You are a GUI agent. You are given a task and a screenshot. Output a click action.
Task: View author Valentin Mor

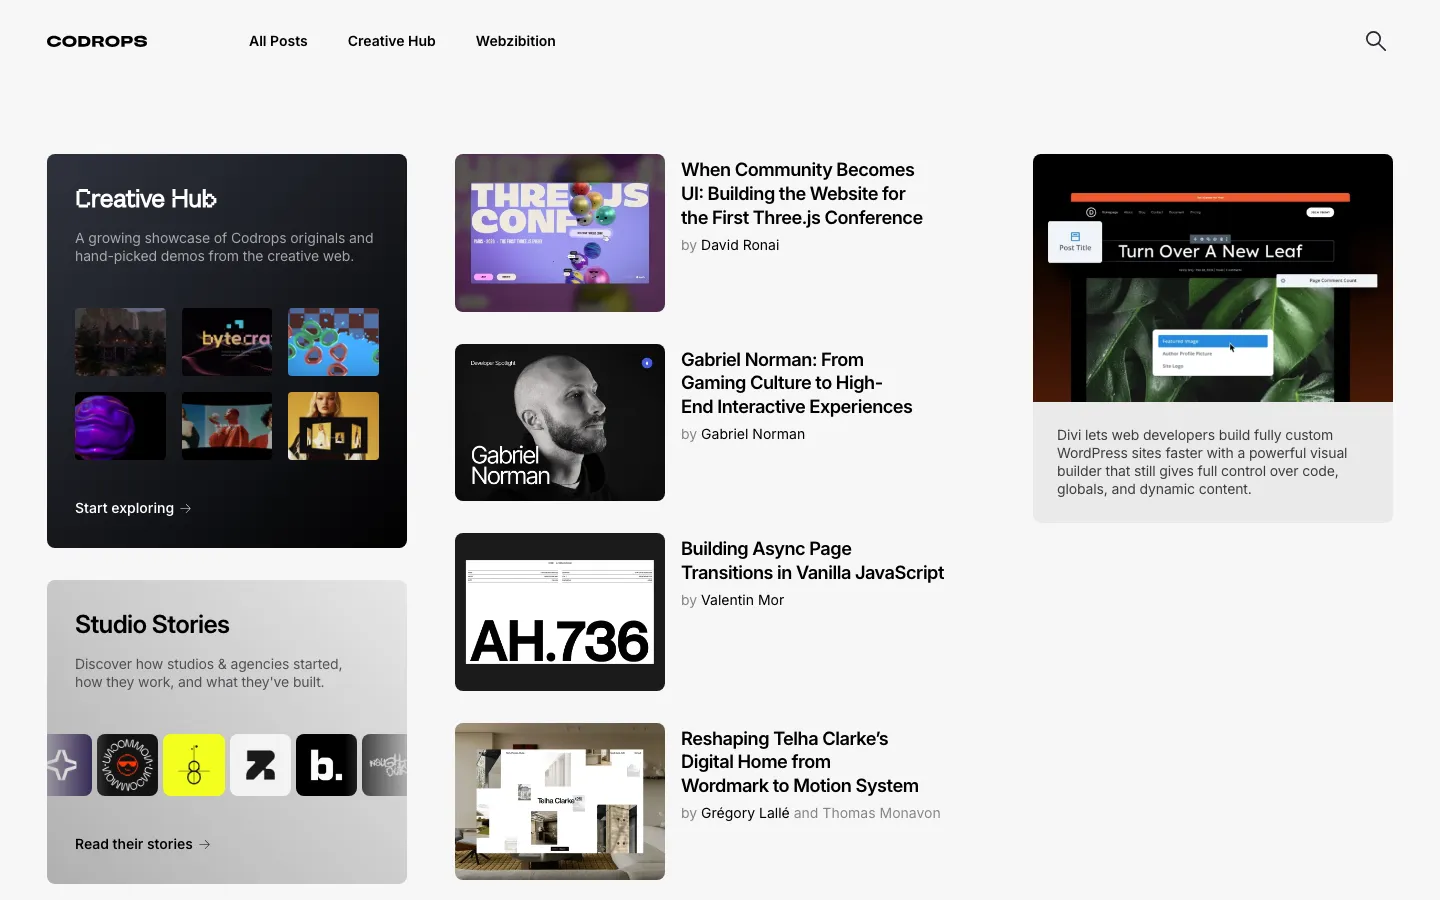point(742,600)
